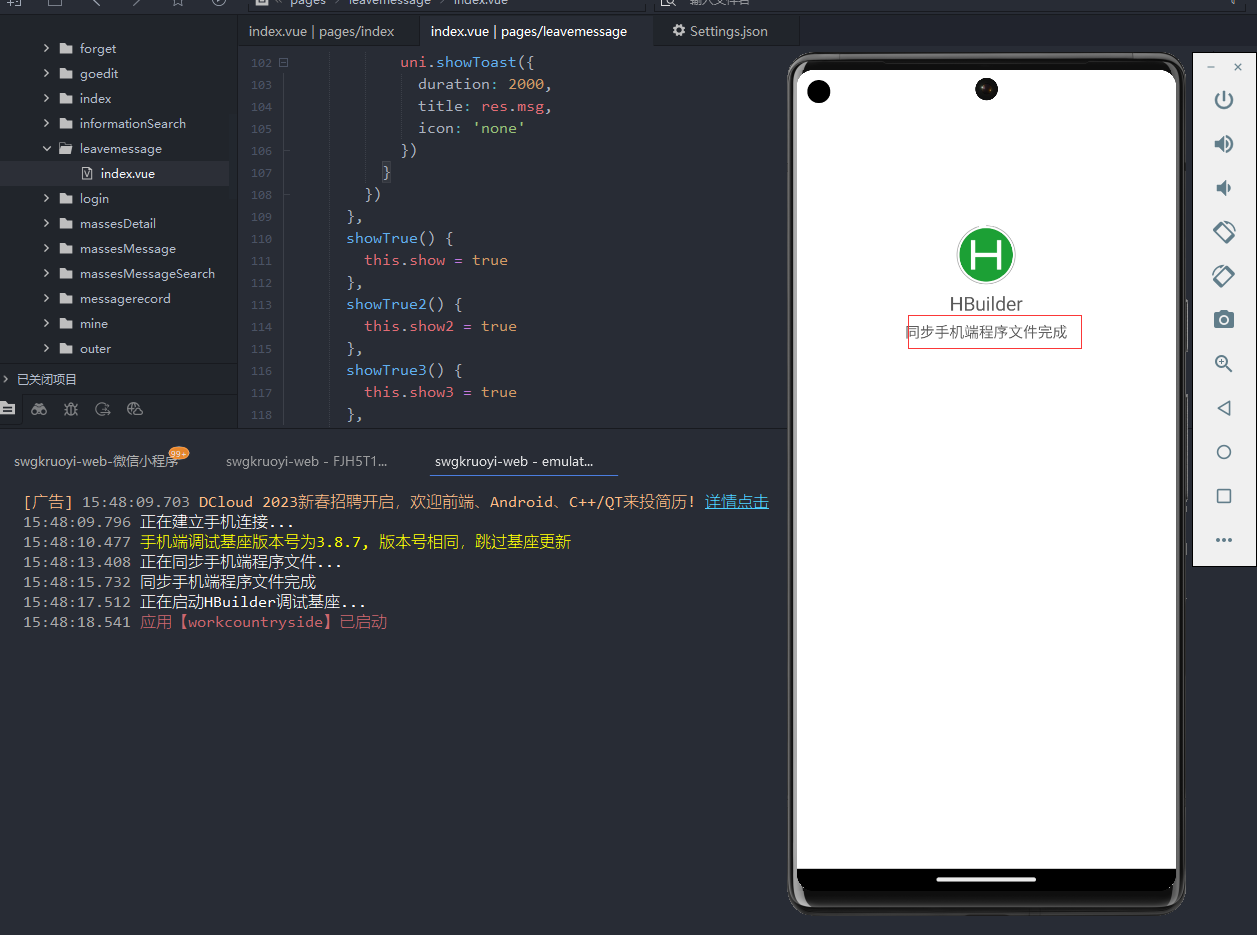Open the binoculars search panel icon

[x=39, y=409]
